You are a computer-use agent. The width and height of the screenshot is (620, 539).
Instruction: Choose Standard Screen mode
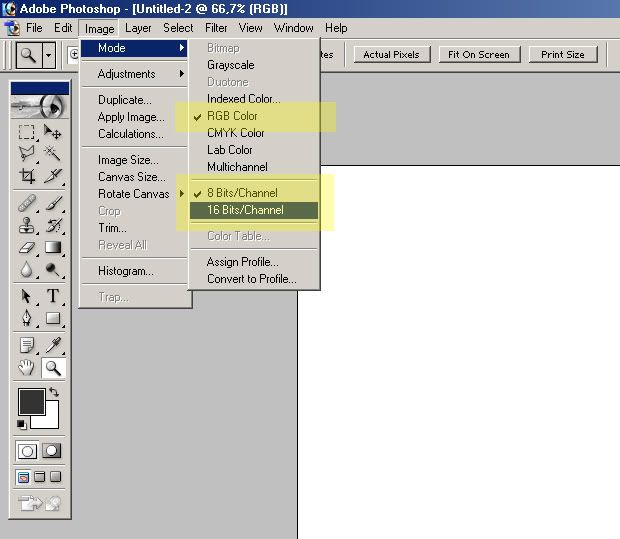pos(23,477)
